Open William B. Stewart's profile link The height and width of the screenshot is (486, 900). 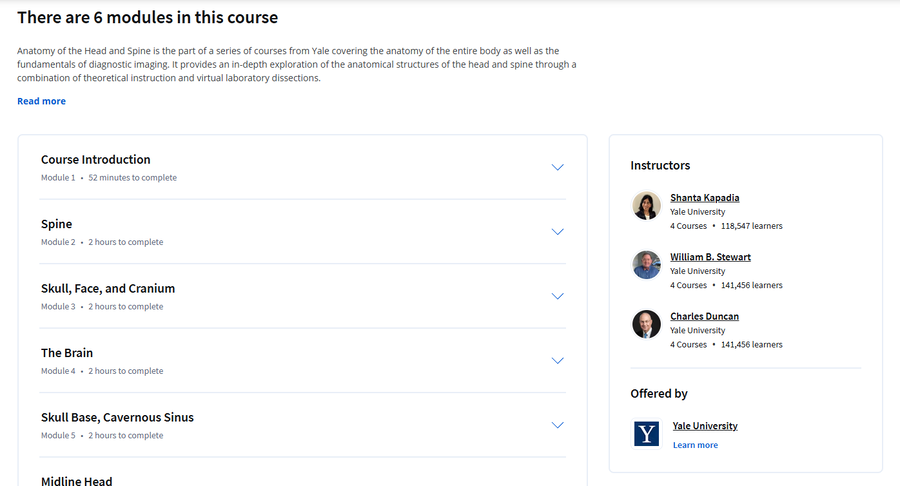click(710, 257)
